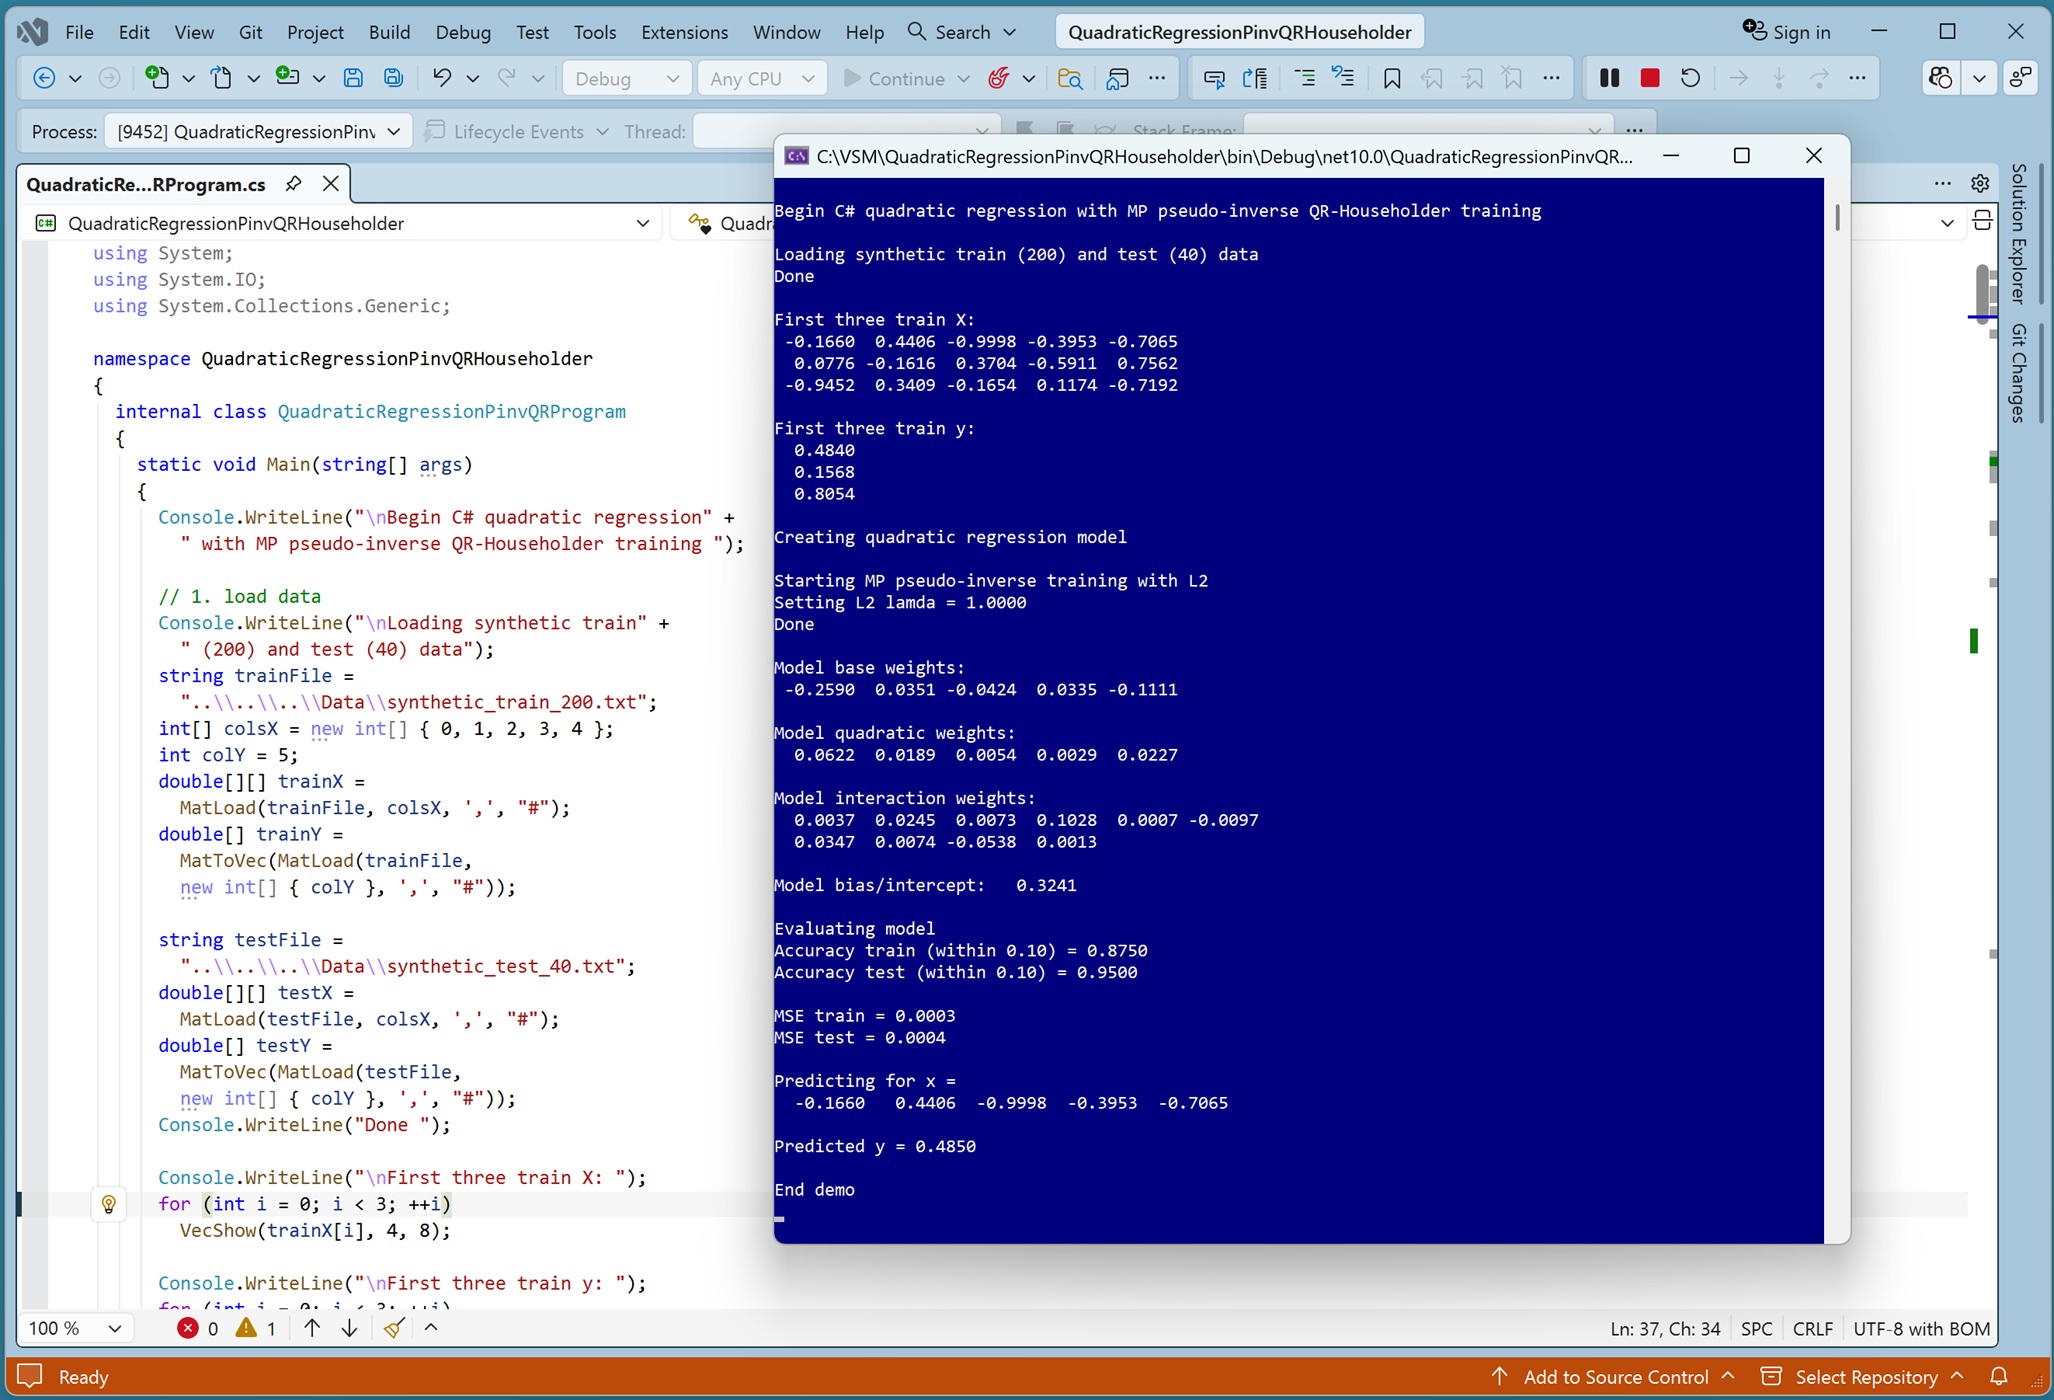
Task: Expand the Debug configuration dropdown
Action: pos(627,78)
